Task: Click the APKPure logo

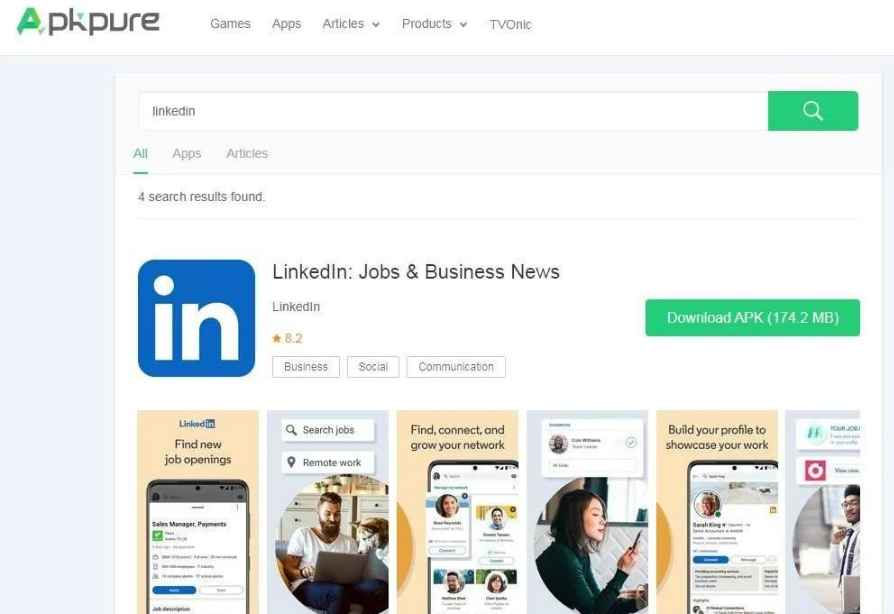Action: [88, 22]
